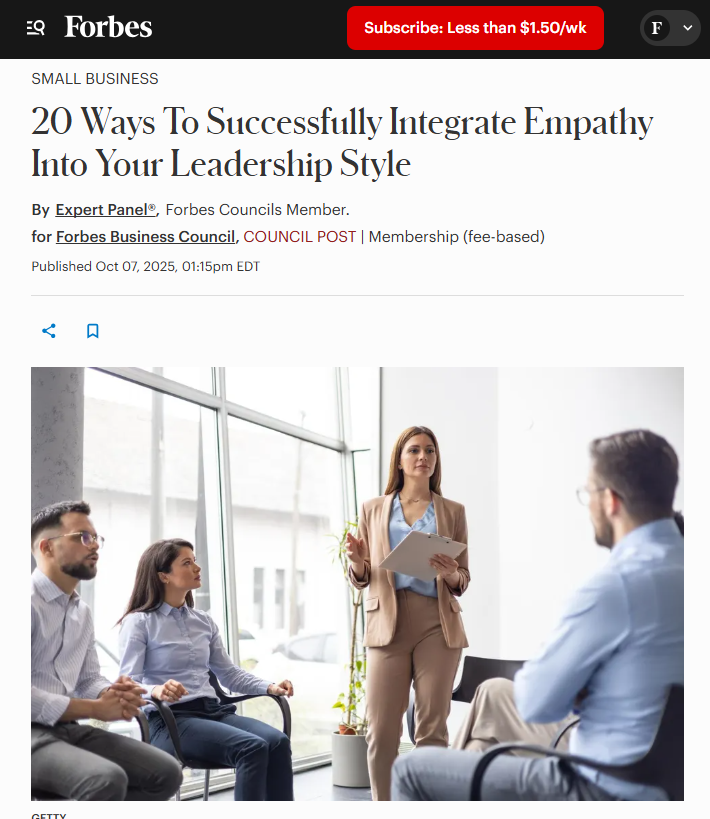Open the Expert Panel author link
This screenshot has width=710, height=819.
click(106, 209)
